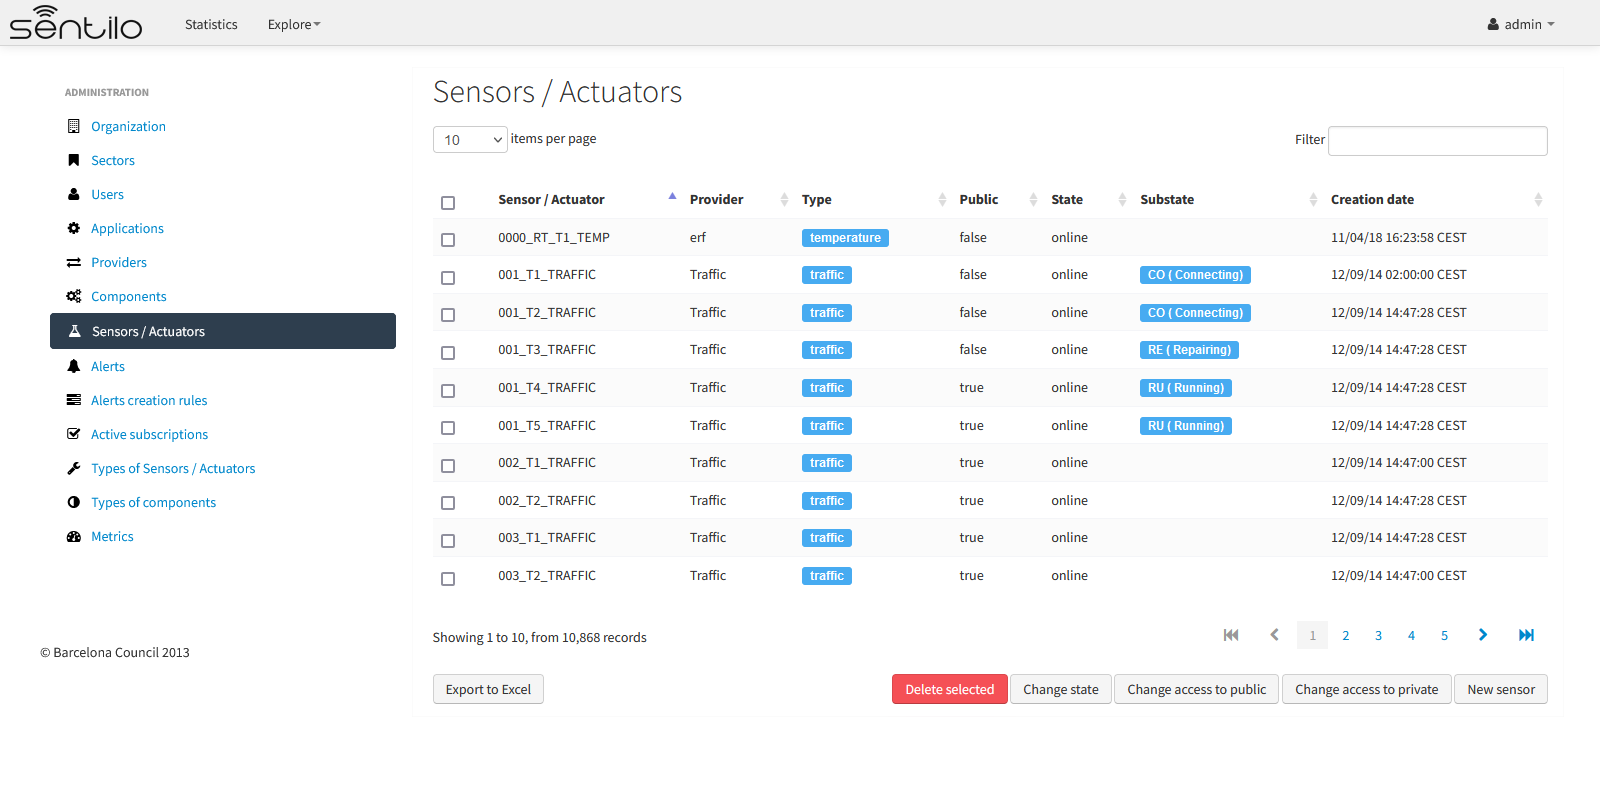Screen dimensions: 1600x800
Task: Click the erf provider cell
Action: click(x=698, y=238)
